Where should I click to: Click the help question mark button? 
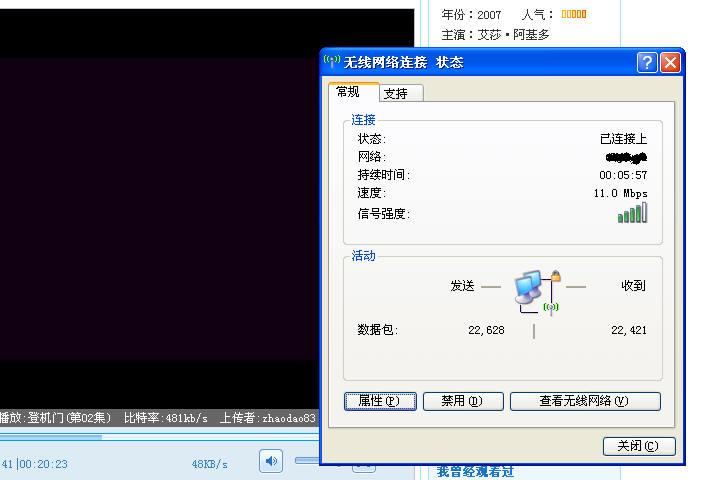tap(647, 62)
